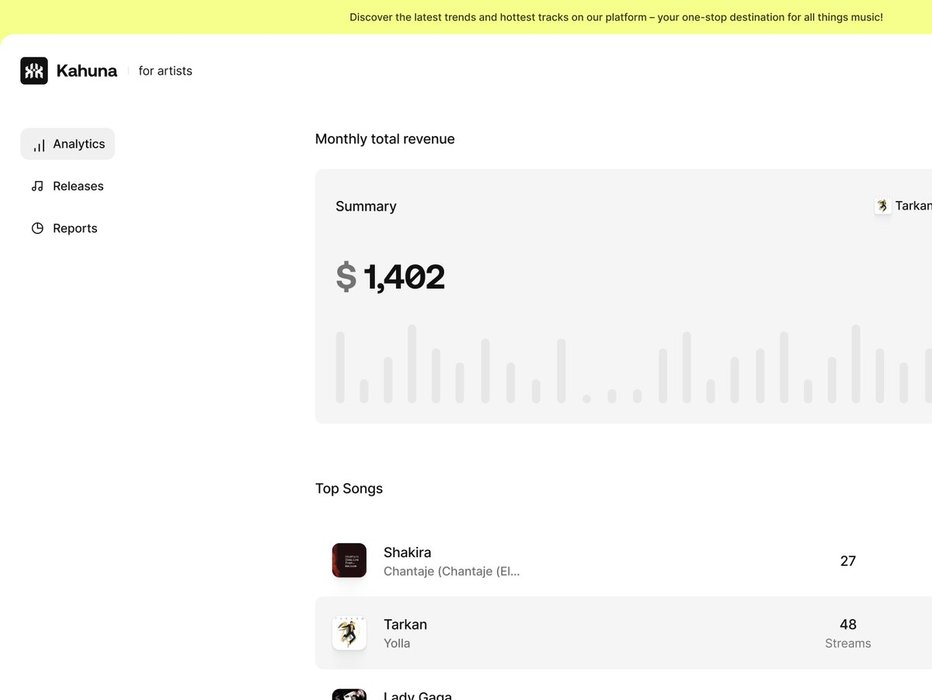The height and width of the screenshot is (700, 932).
Task: Click the tallest bar in revenue chart
Action: pos(412,364)
